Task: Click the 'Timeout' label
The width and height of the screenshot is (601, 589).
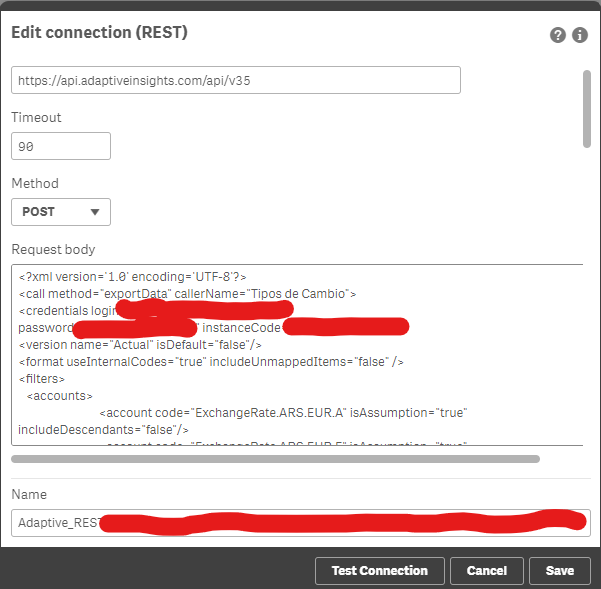Action: 36,117
